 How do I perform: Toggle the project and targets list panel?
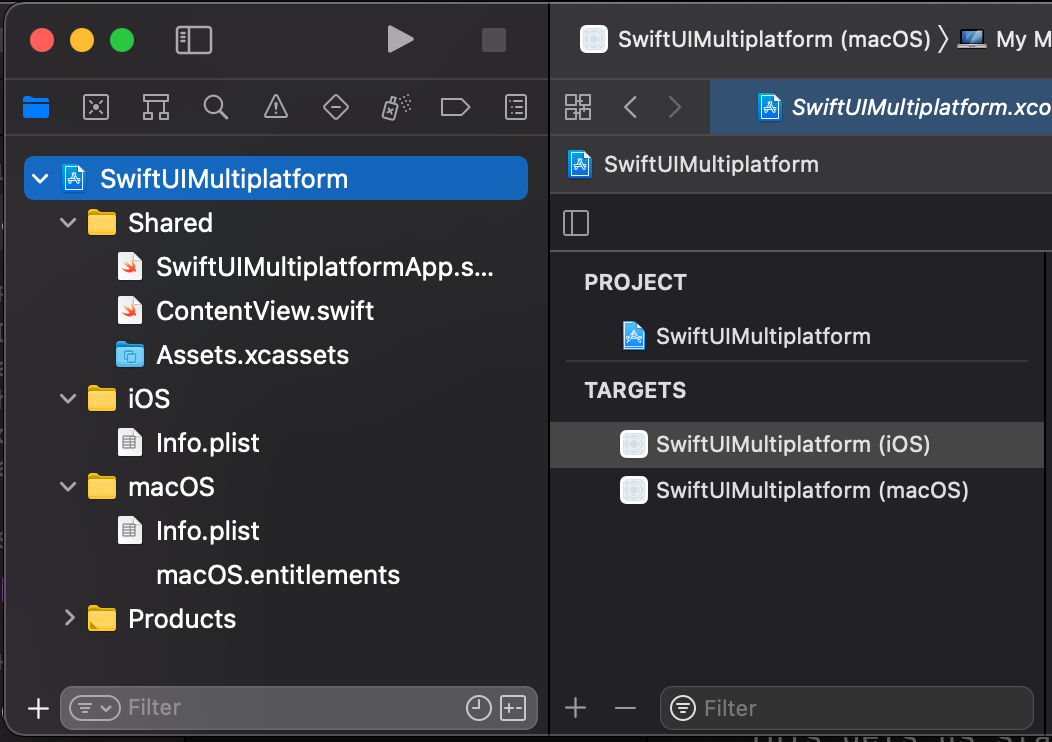point(576,222)
